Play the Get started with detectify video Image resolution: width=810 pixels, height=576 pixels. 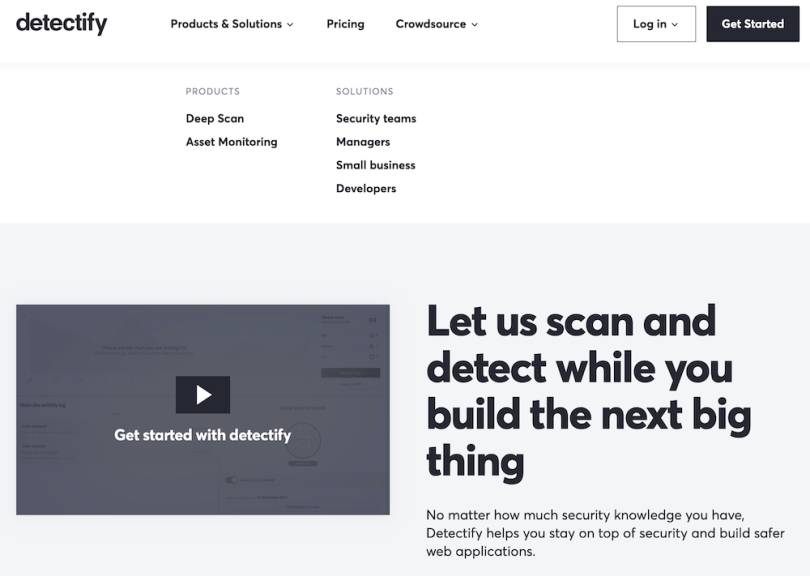point(203,394)
